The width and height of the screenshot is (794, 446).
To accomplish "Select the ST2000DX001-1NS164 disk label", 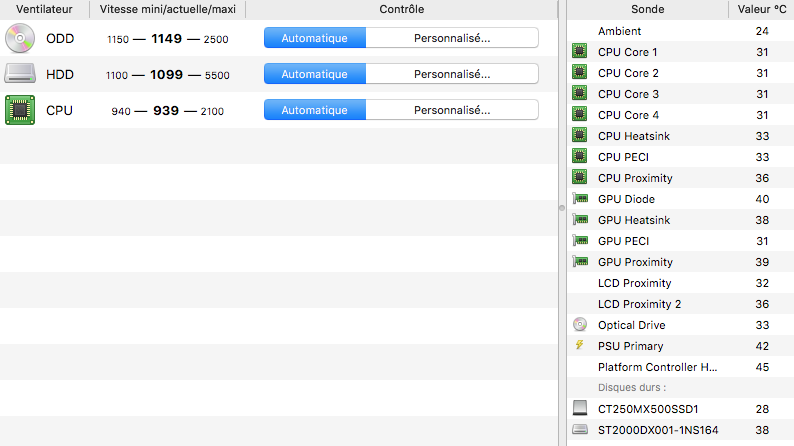I will (x=658, y=430).
